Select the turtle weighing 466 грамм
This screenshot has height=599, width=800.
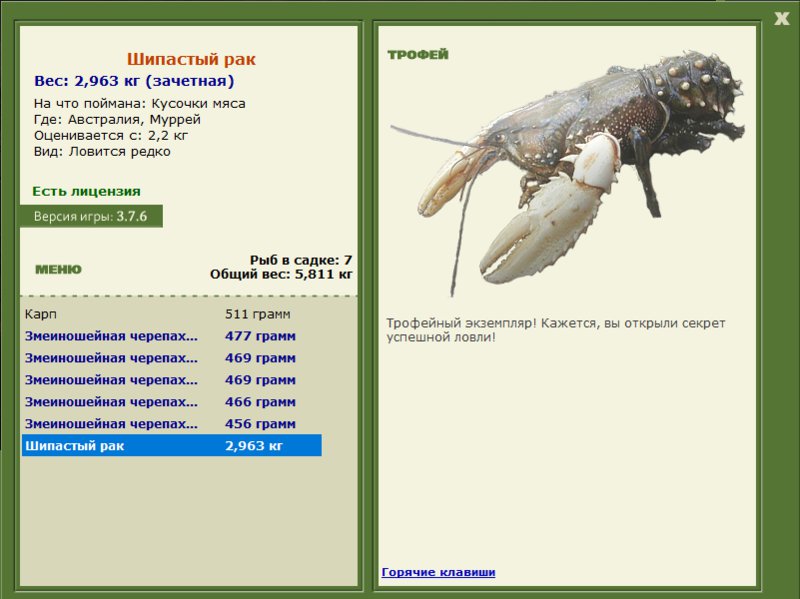[x=171, y=402]
